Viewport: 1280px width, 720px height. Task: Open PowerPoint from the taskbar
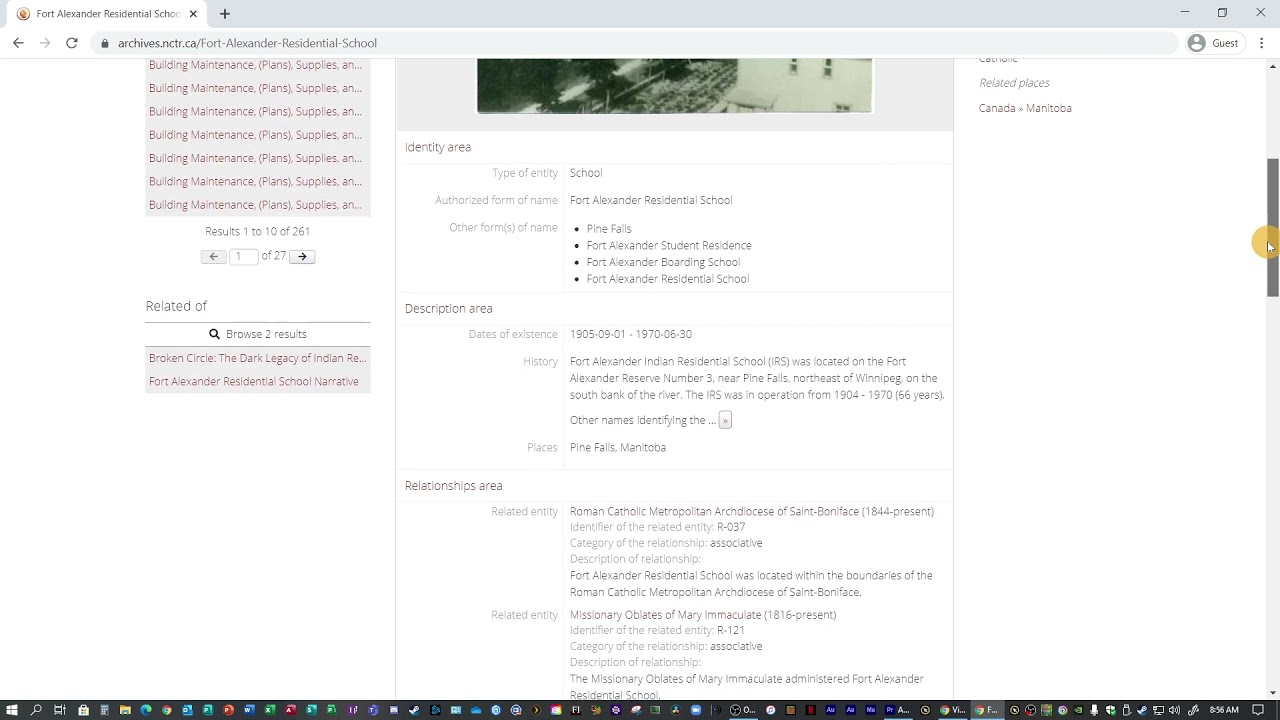point(229,710)
